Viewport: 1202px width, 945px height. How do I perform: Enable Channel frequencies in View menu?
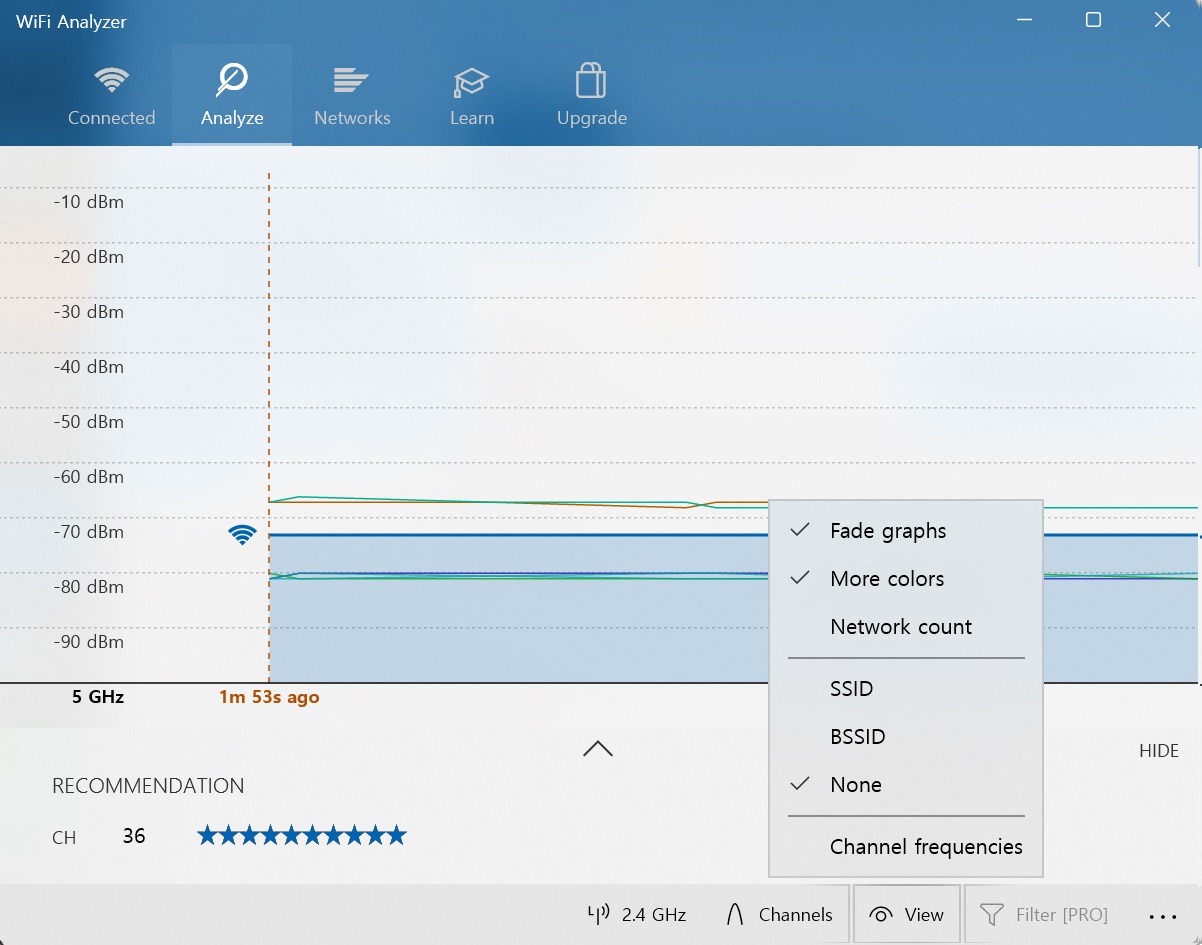pyautogui.click(x=906, y=847)
